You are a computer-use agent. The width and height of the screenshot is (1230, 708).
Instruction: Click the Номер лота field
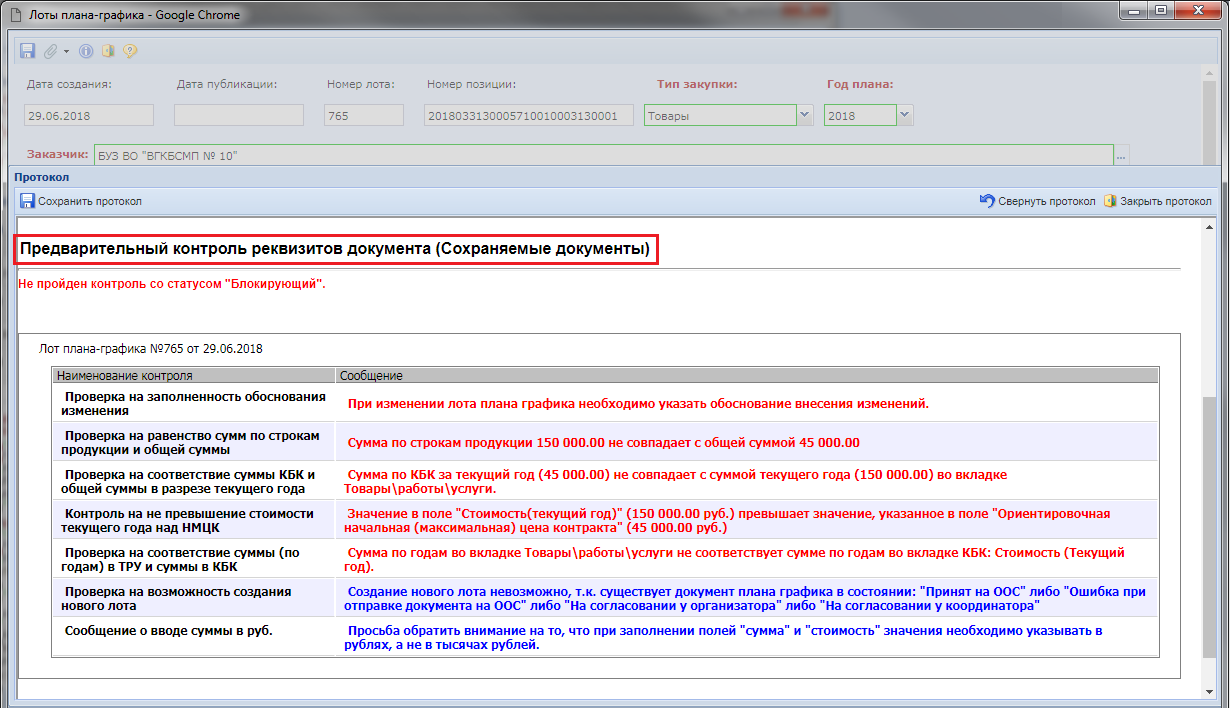coord(363,115)
